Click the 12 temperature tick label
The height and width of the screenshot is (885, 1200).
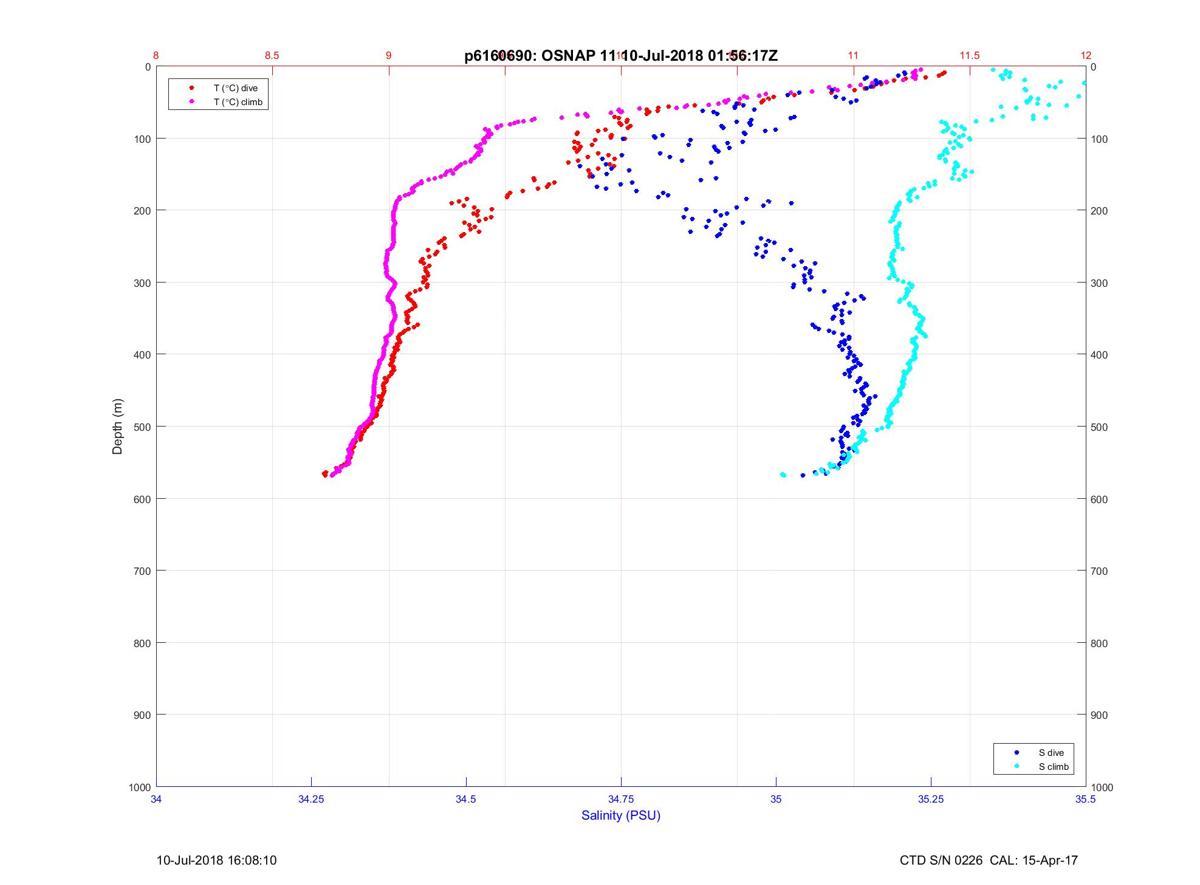pos(1086,55)
